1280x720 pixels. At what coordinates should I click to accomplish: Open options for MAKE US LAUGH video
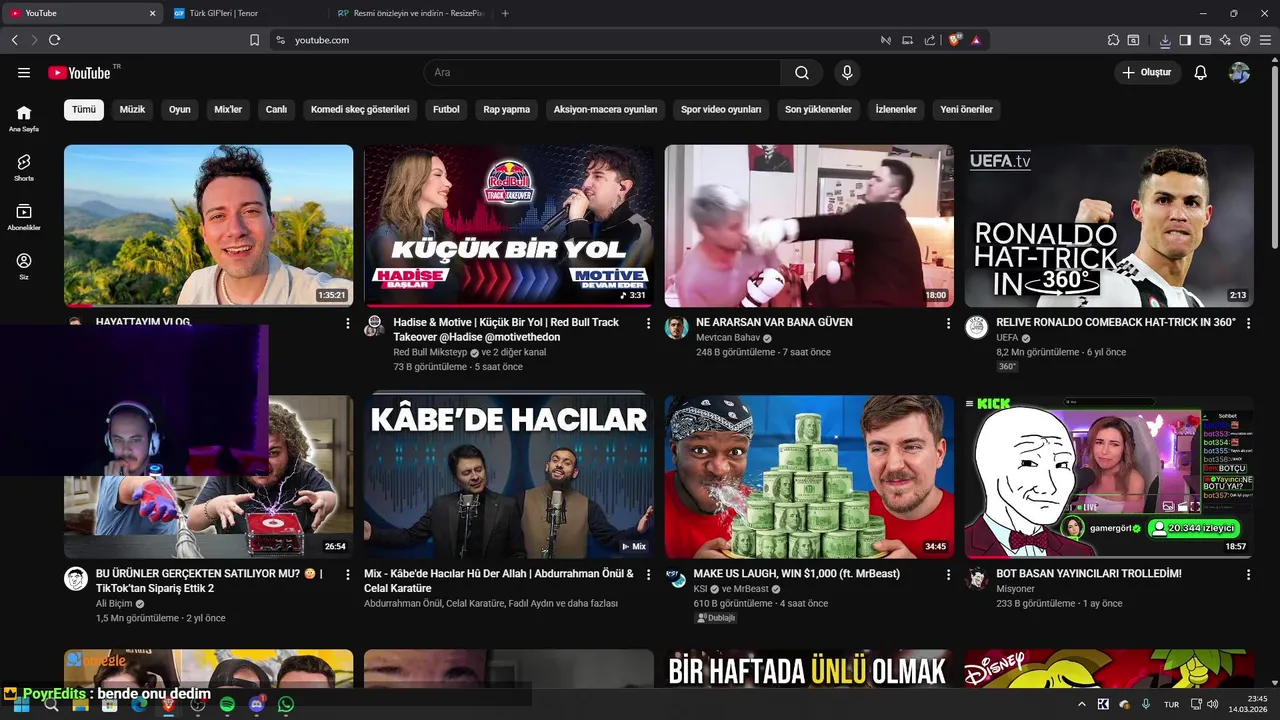point(948,575)
